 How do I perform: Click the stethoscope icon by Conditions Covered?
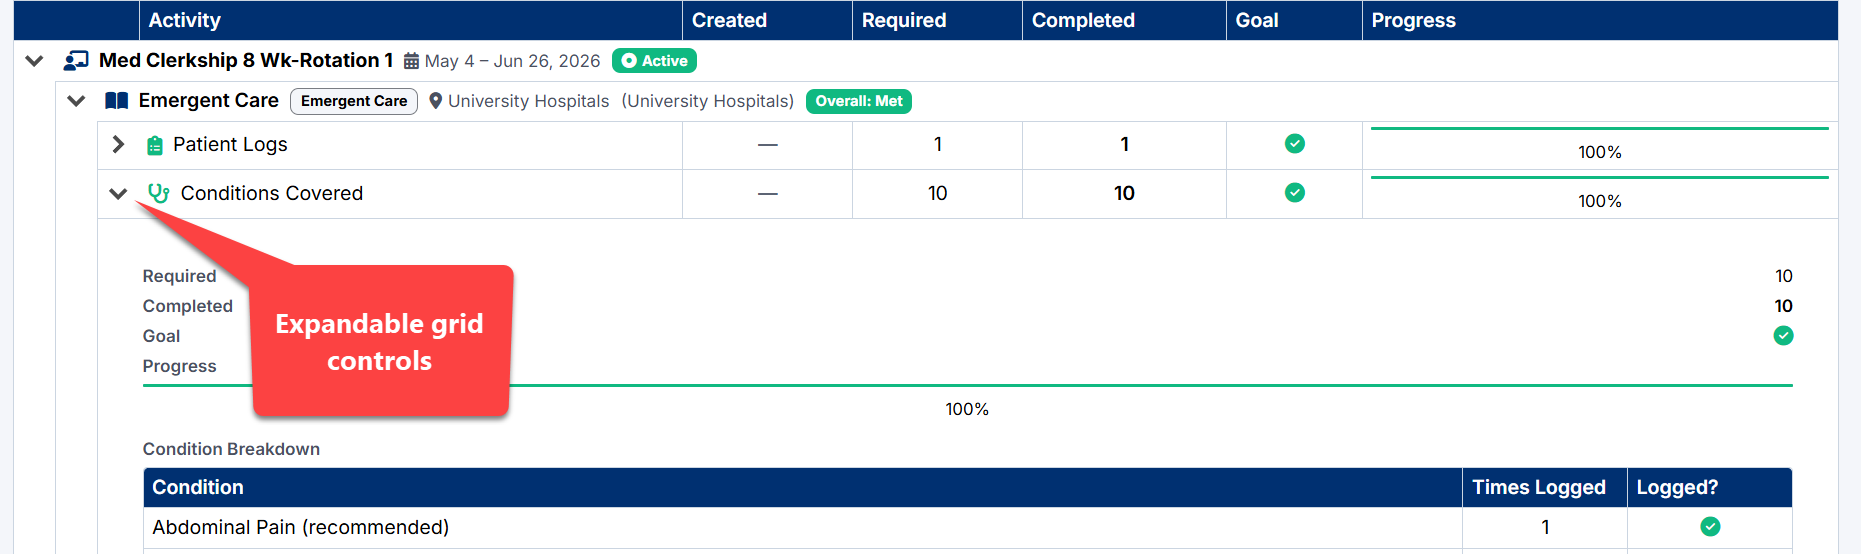click(158, 193)
